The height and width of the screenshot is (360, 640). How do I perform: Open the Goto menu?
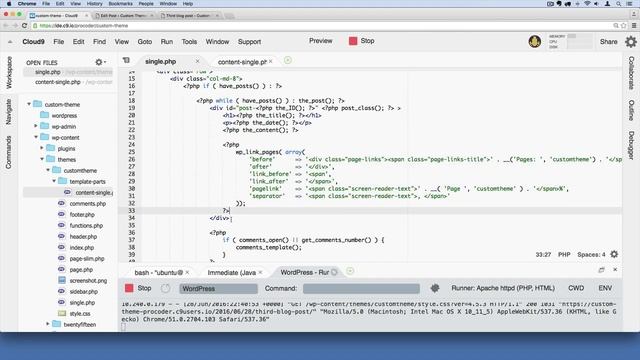point(144,42)
